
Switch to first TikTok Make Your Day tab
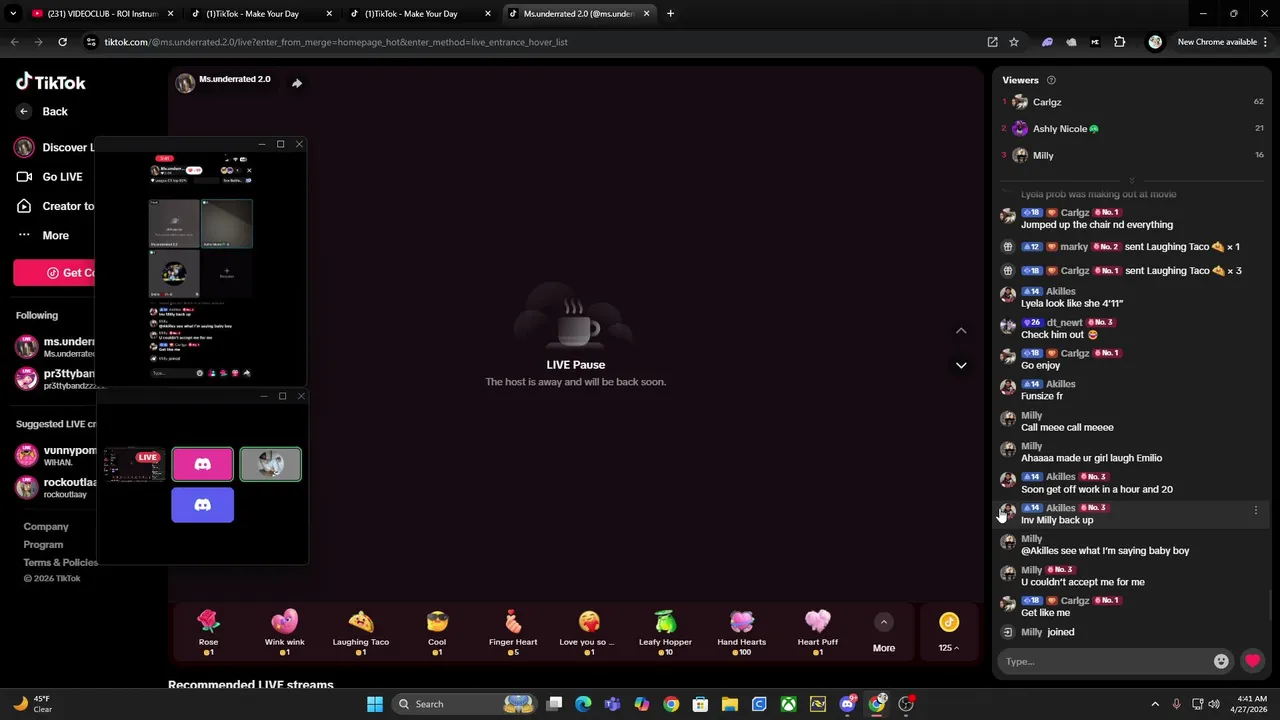coord(260,14)
